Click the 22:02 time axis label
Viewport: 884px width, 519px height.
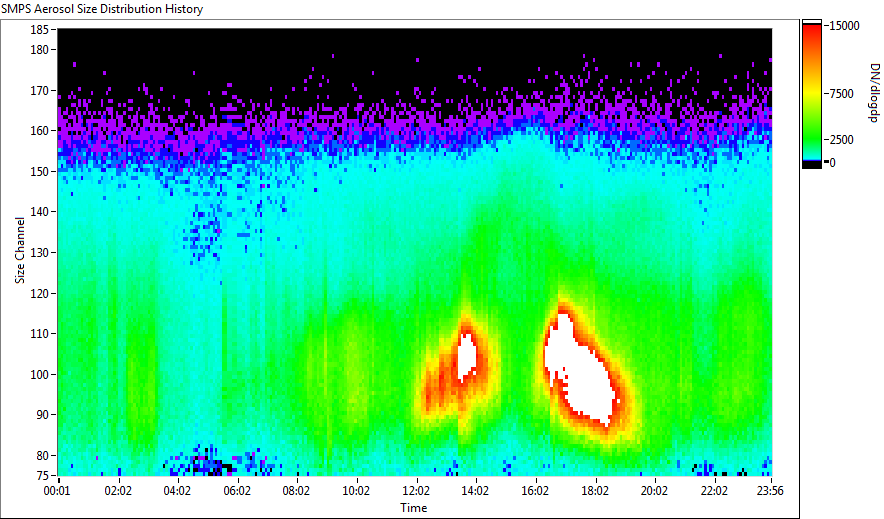pos(714,491)
